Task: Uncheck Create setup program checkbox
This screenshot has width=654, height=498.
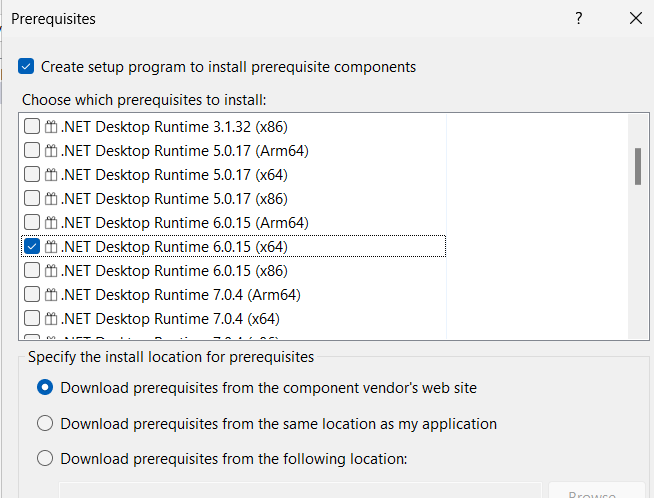Action: coord(26,67)
